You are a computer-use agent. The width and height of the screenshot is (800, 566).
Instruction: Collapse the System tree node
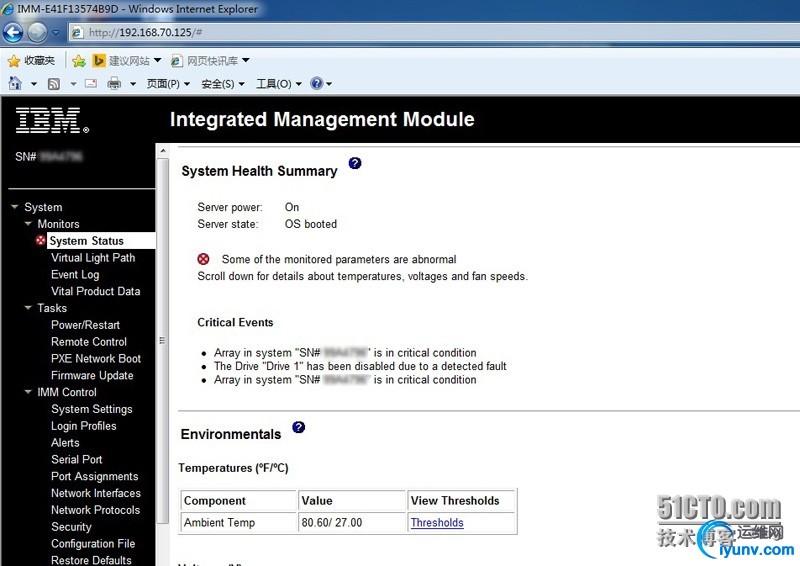[14, 207]
